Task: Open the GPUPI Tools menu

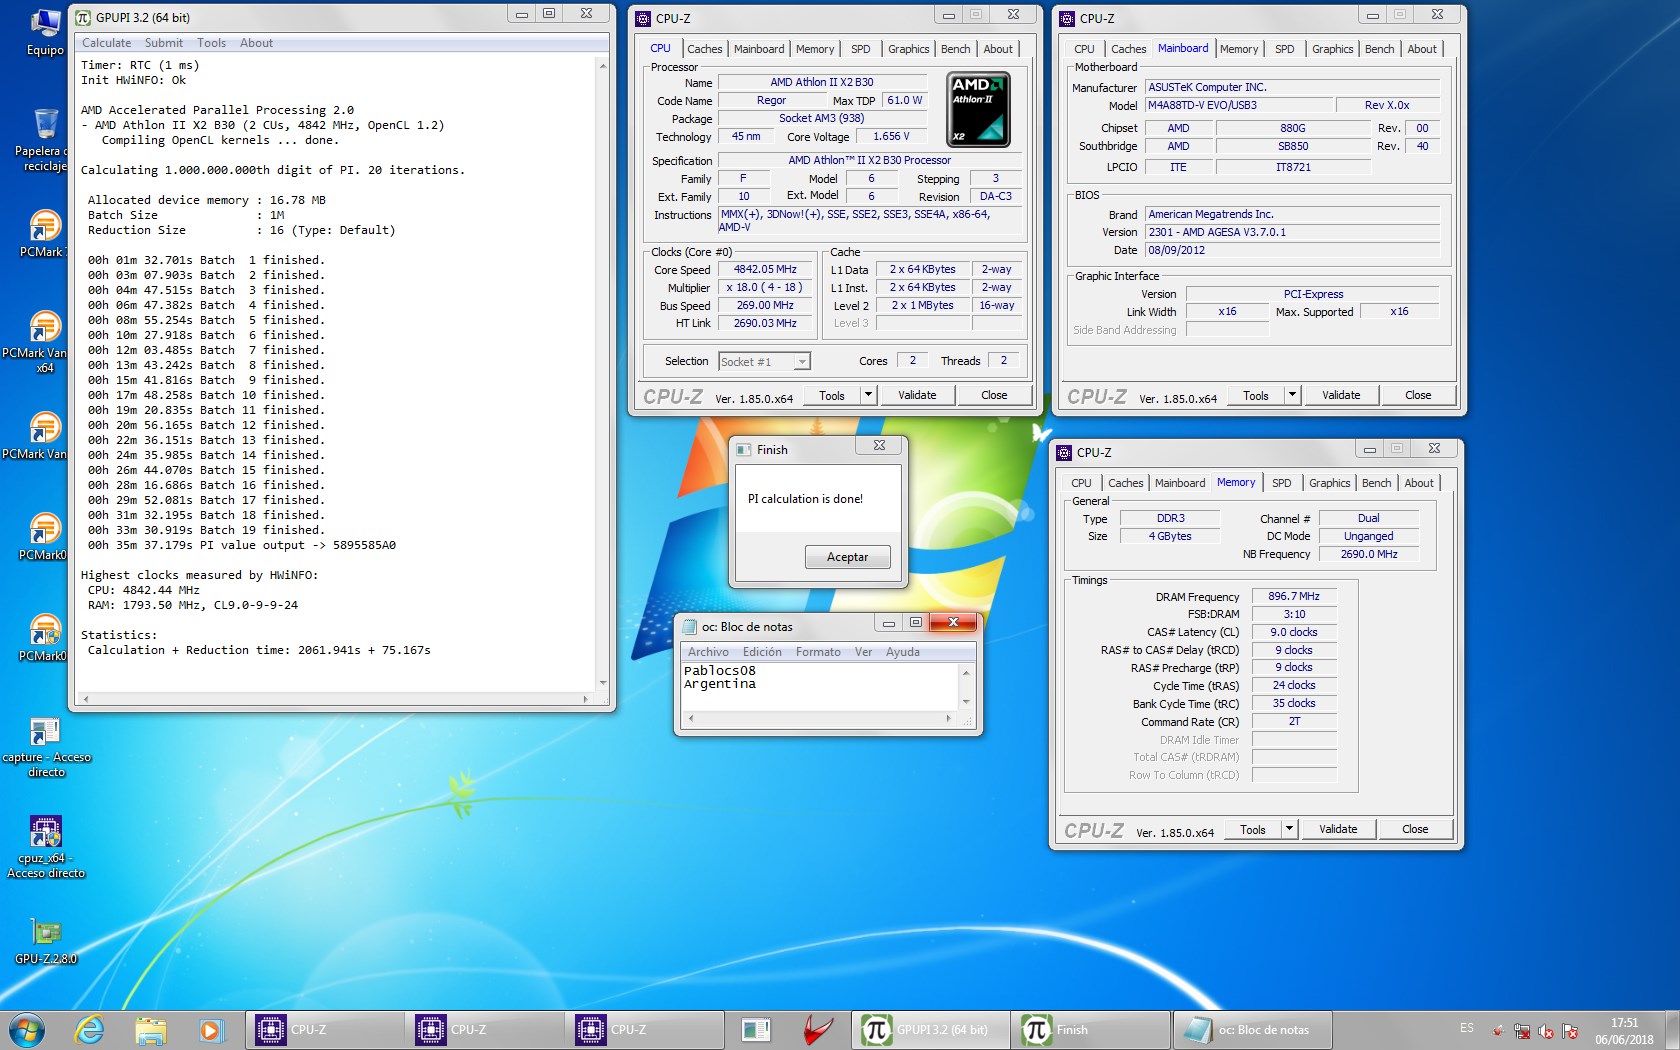Action: coord(211,43)
